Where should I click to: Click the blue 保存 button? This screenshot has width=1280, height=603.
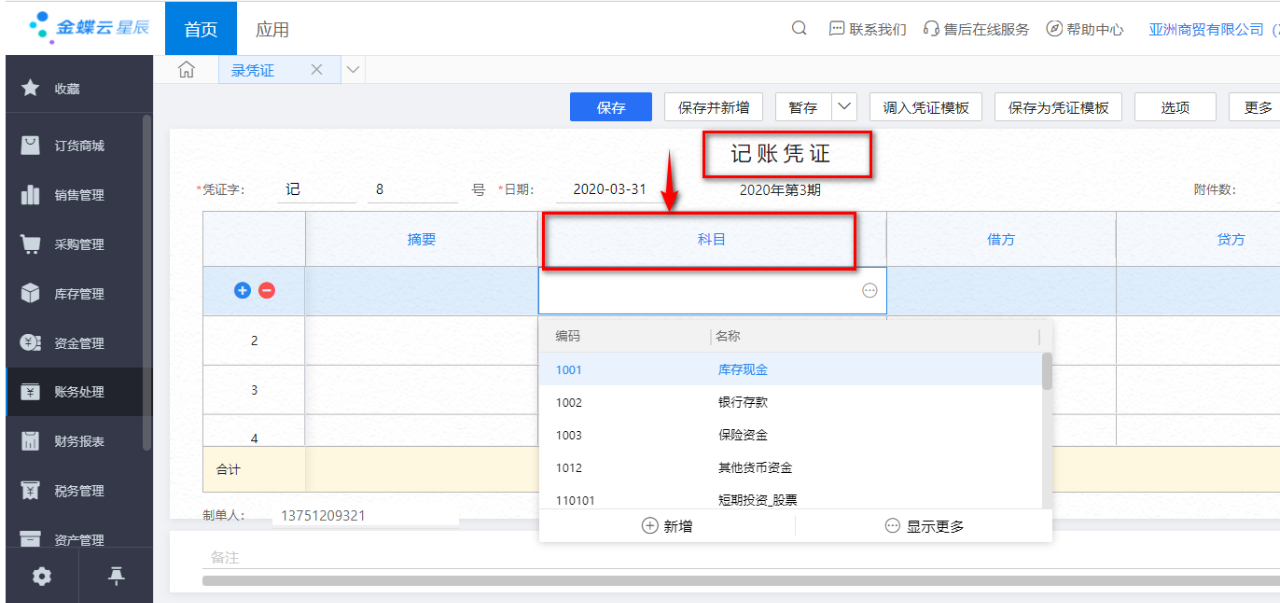pos(611,107)
